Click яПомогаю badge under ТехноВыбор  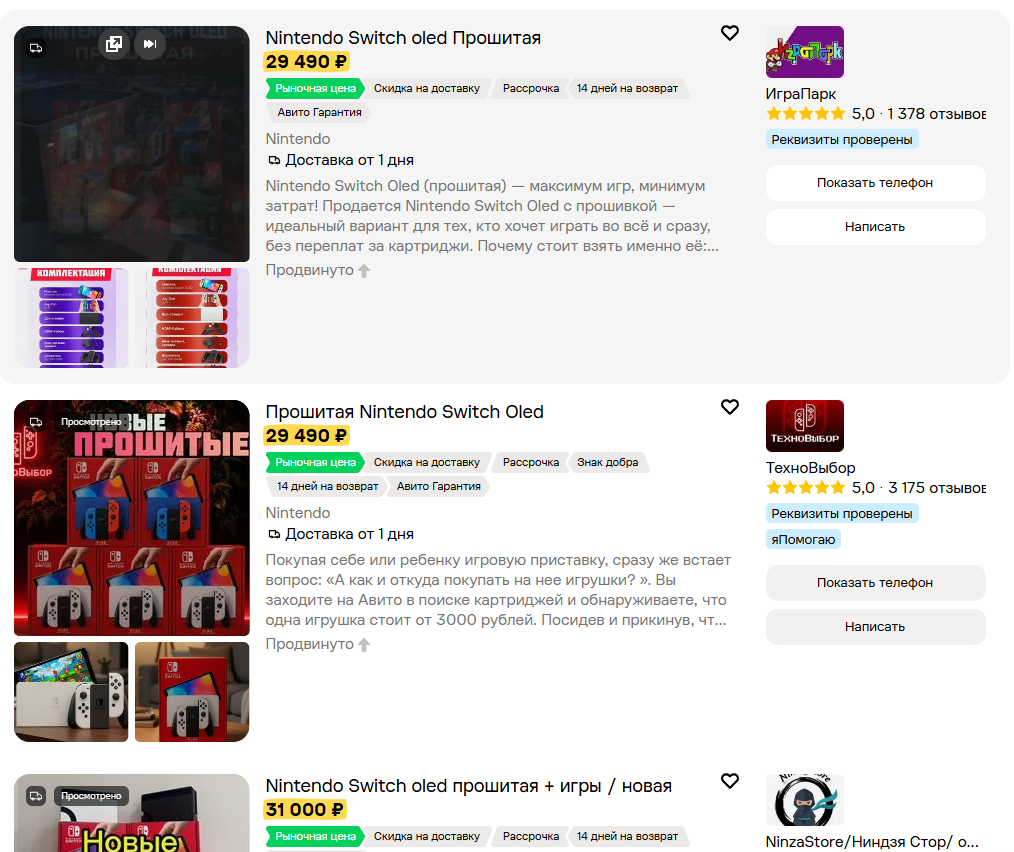tap(803, 540)
